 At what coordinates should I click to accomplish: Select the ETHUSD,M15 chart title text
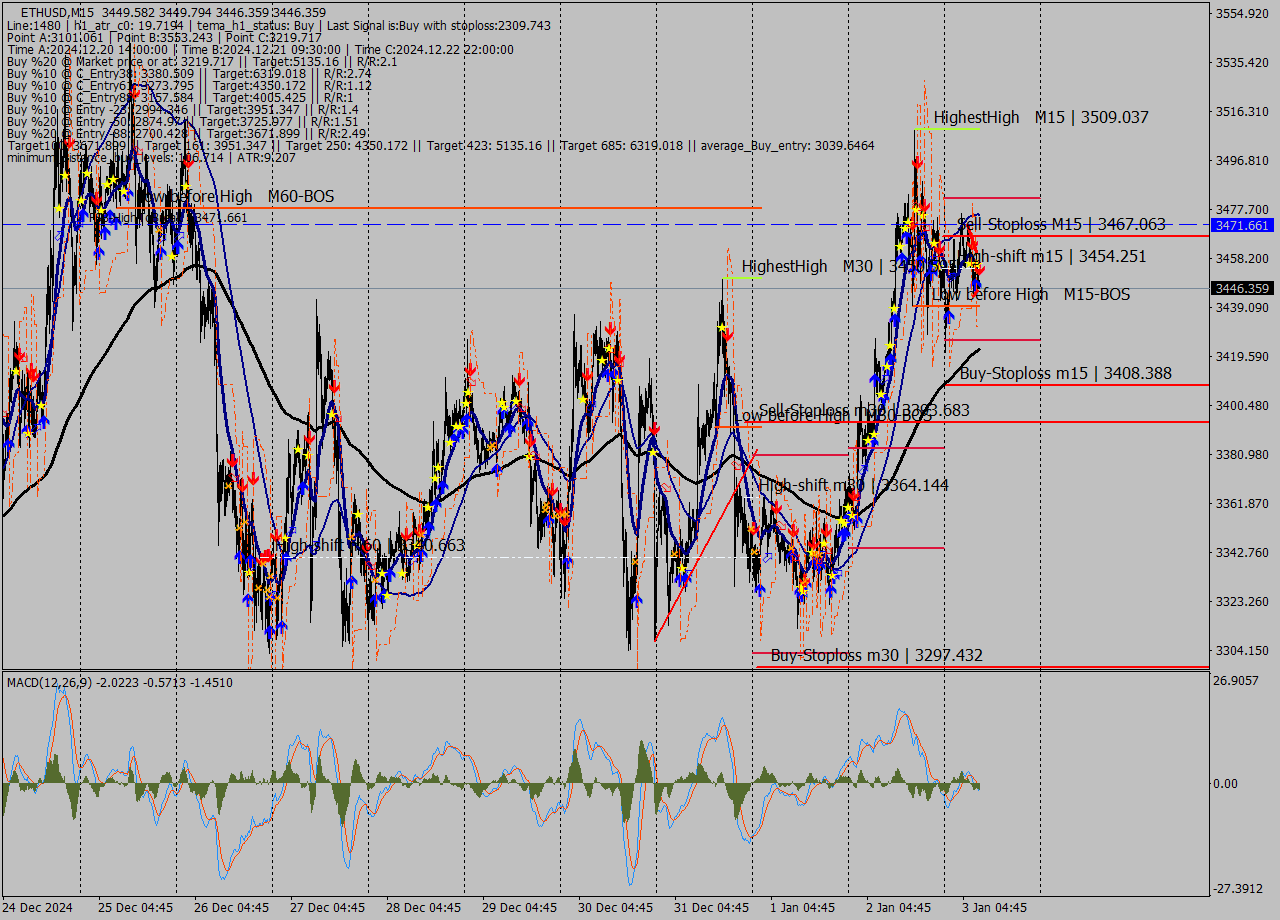tap(58, 12)
